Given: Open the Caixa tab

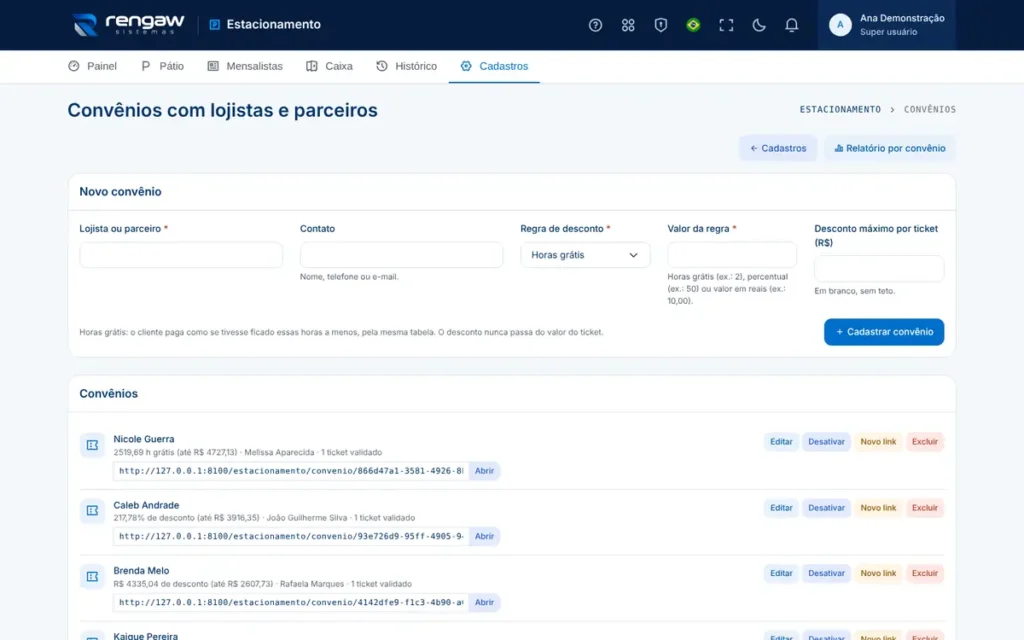Looking at the screenshot, I should tap(329, 66).
